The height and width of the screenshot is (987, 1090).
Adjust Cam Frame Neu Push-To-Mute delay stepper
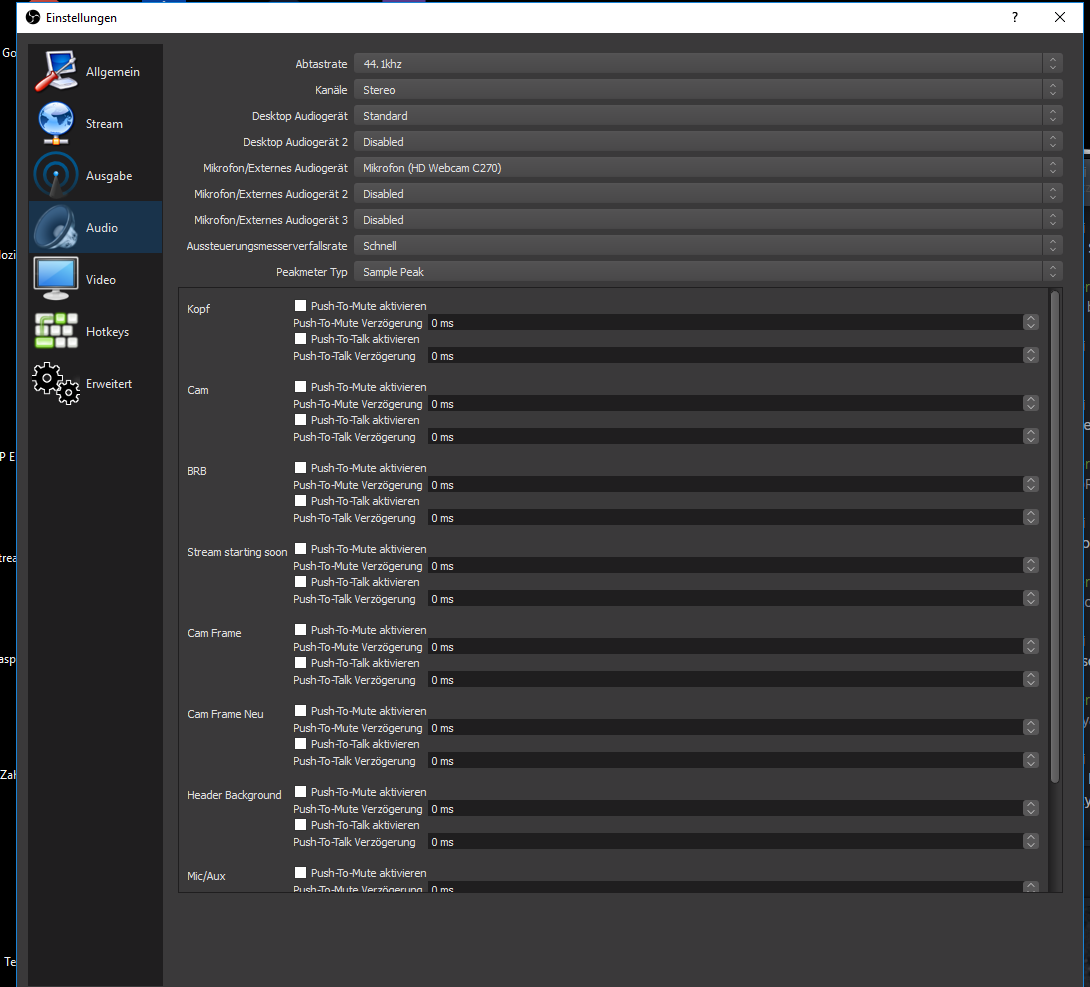pos(1031,727)
